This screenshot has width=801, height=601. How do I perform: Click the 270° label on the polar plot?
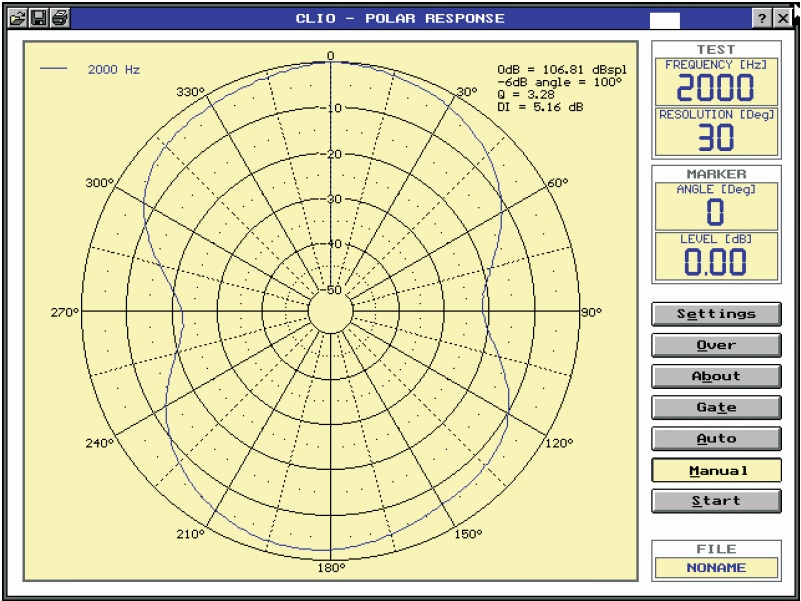click(x=65, y=312)
